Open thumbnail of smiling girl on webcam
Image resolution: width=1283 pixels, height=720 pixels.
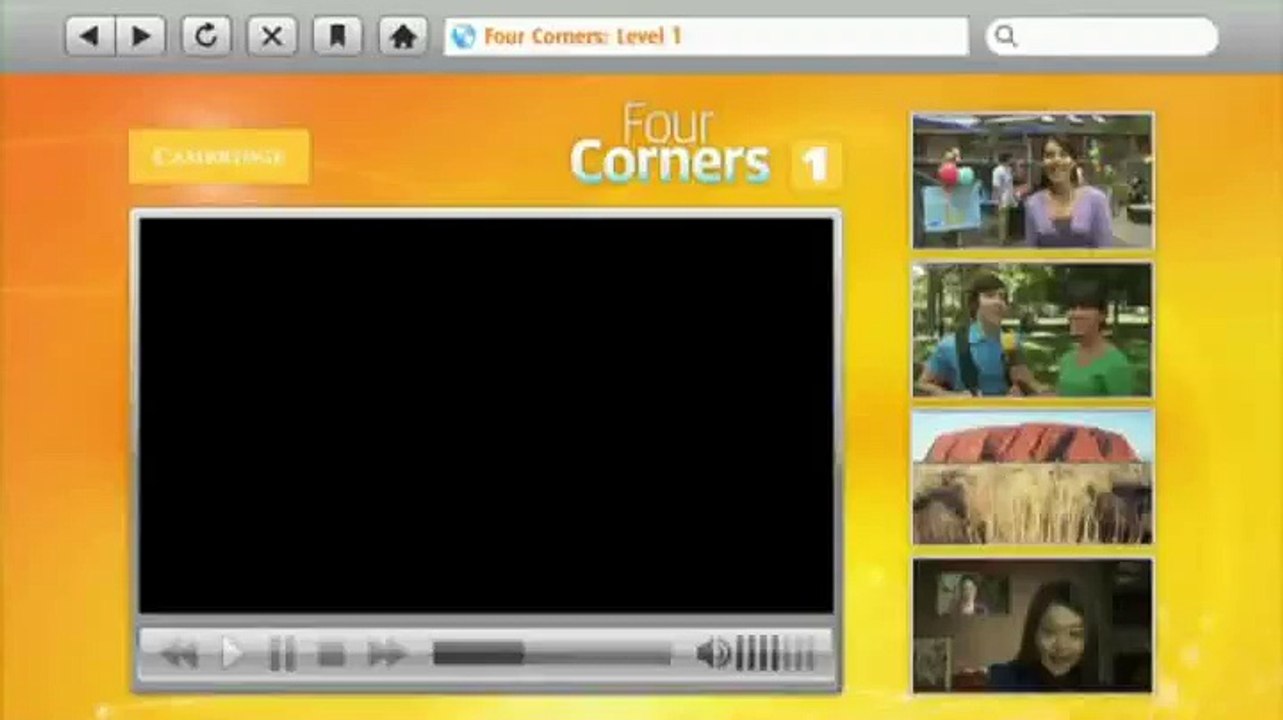(x=1032, y=625)
